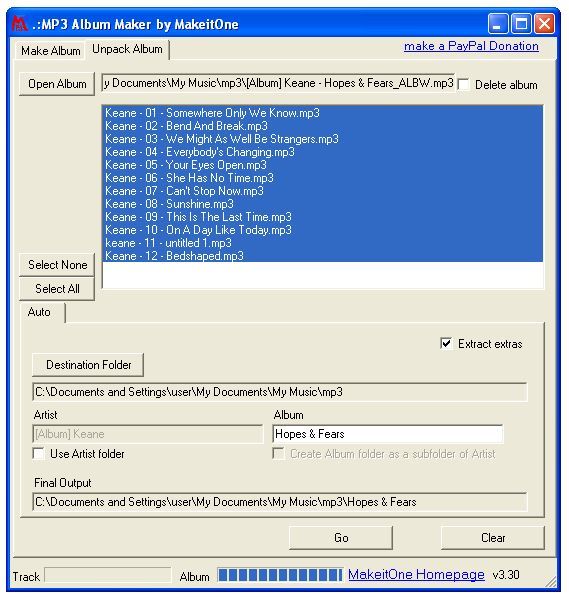
Task: Maximize the MP3 Album Maker window
Action: 521,24
